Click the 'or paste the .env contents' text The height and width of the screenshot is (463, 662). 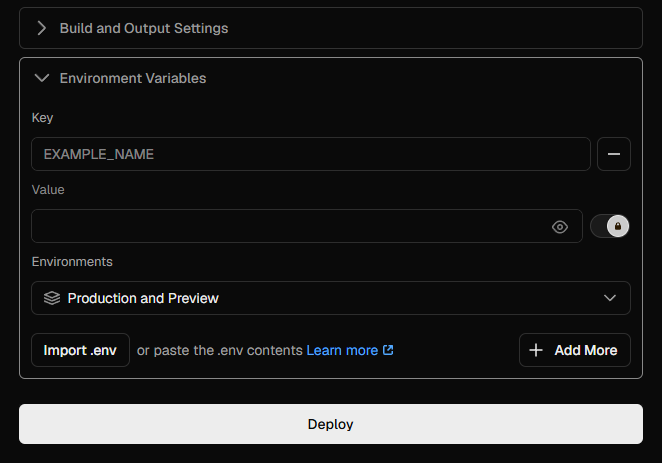pyautogui.click(x=220, y=350)
